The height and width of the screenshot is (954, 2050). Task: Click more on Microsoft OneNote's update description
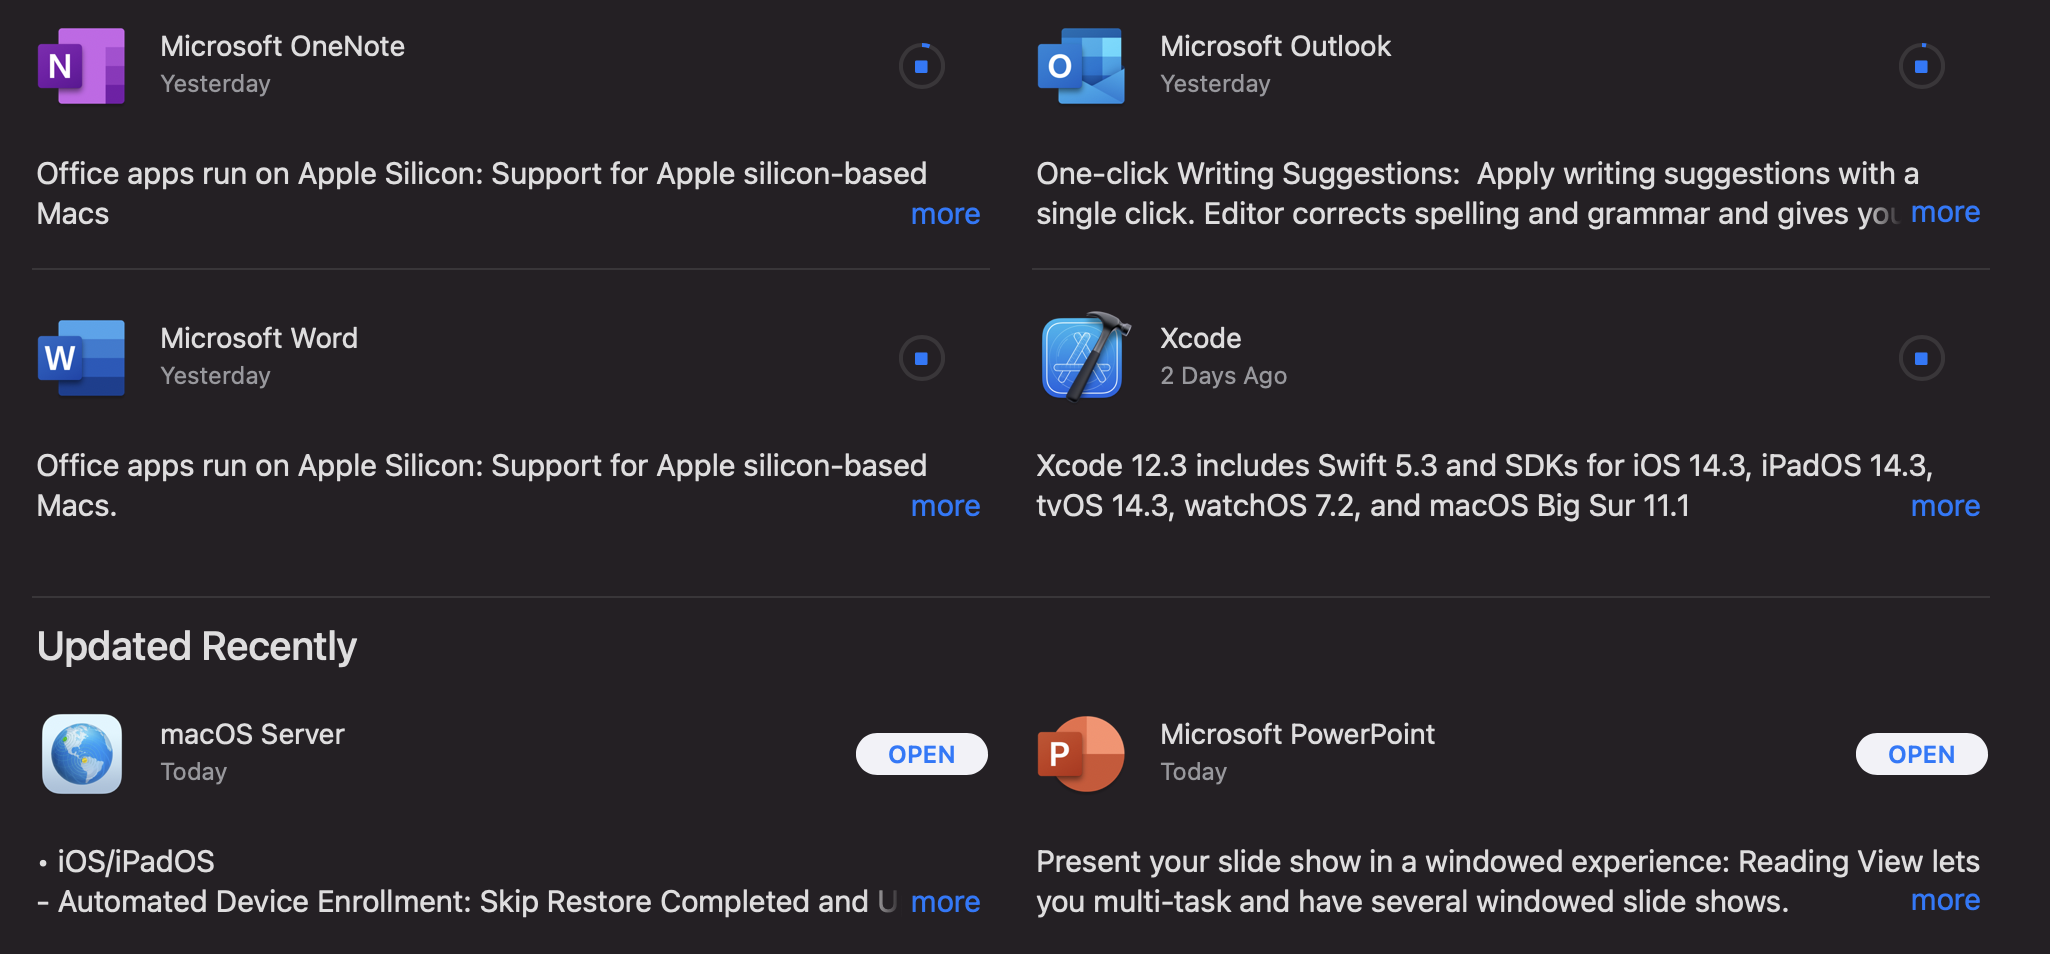pos(945,213)
